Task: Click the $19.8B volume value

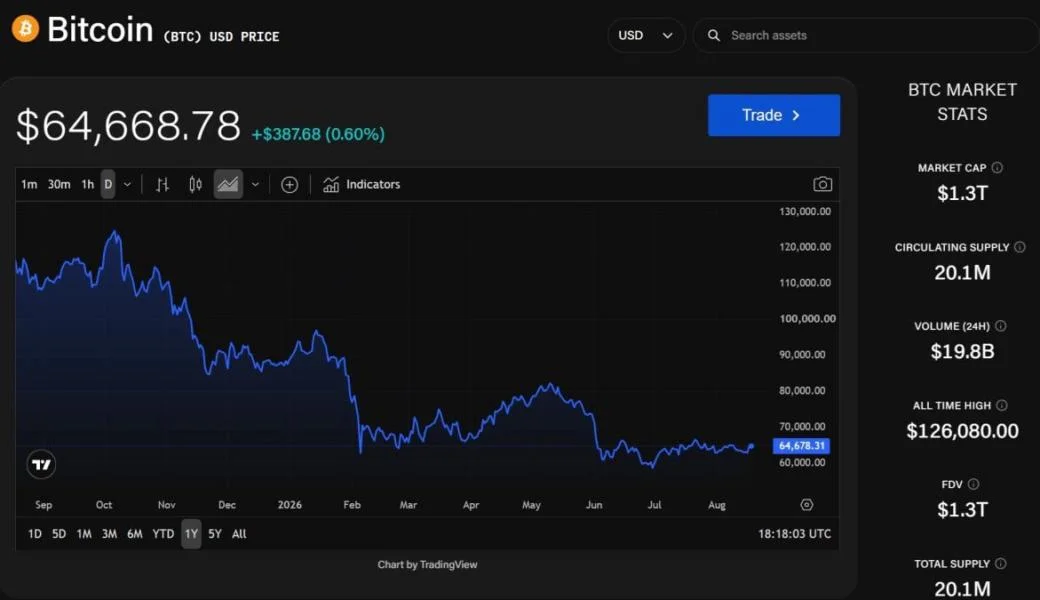Action: [x=962, y=351]
